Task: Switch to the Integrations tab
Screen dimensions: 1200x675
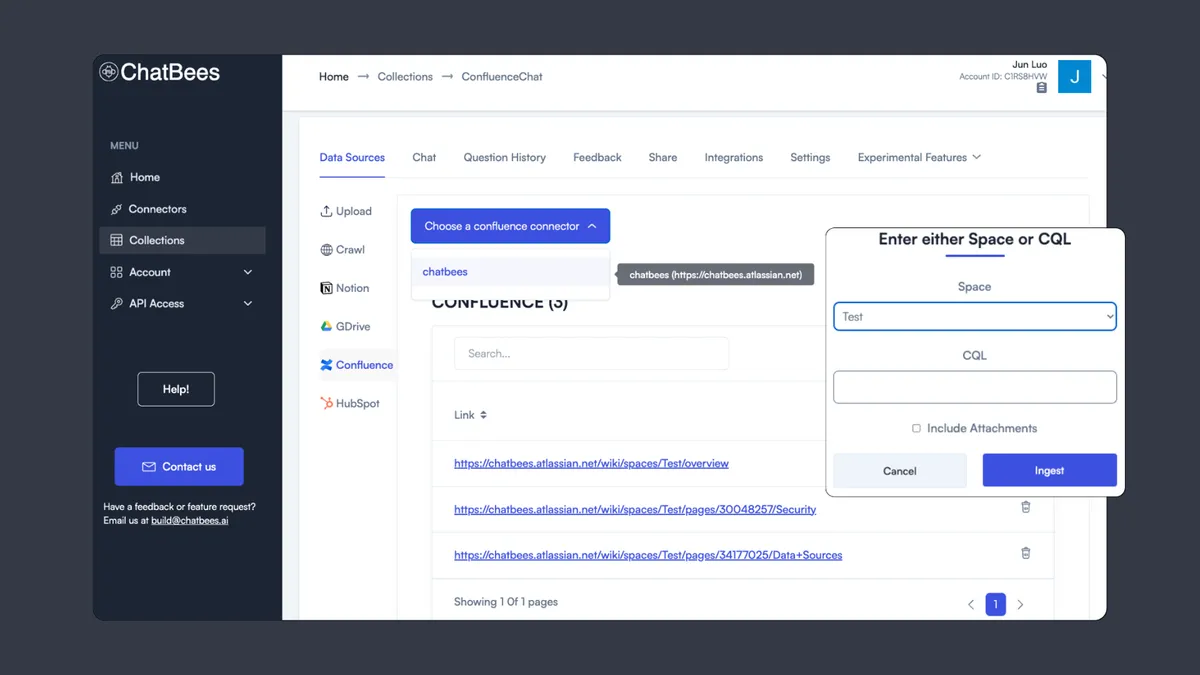Action: [734, 157]
